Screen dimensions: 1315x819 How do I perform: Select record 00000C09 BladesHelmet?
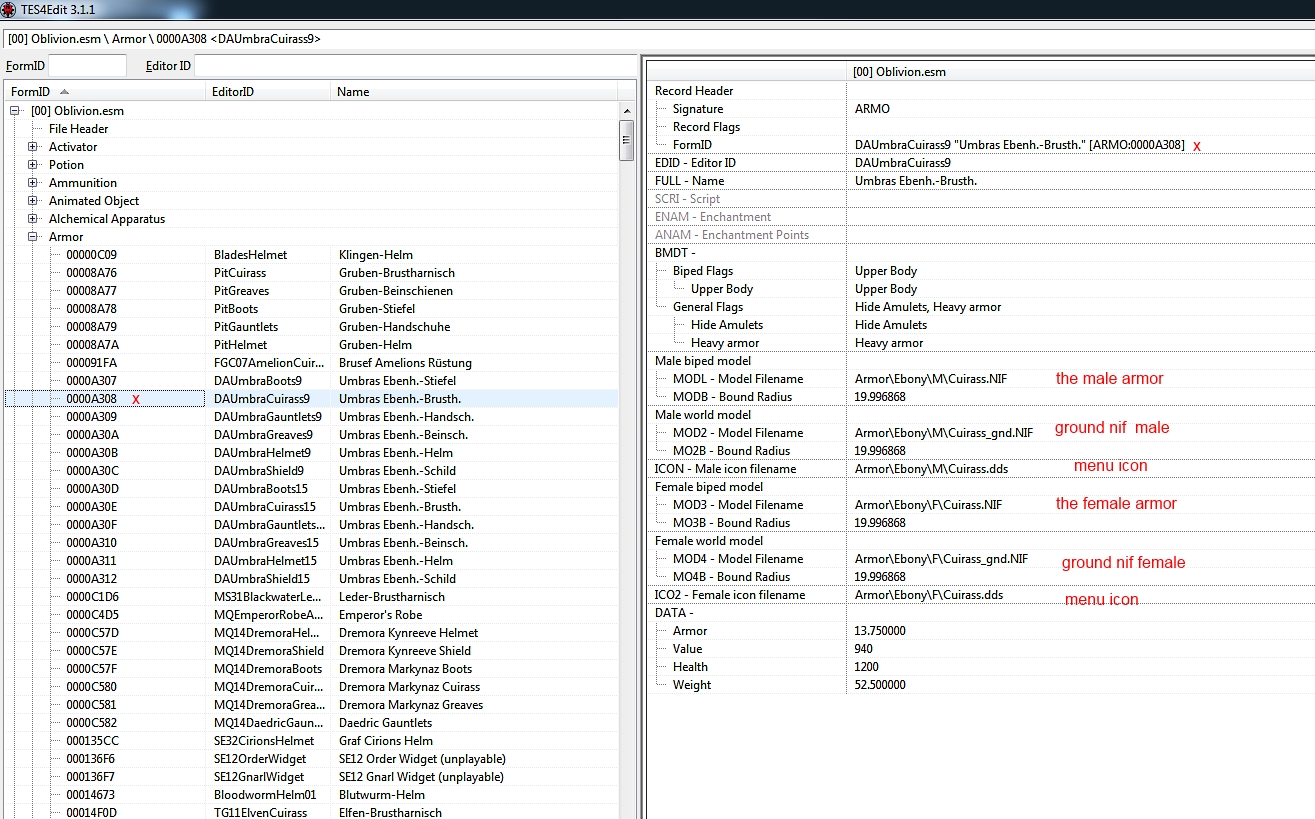pos(311,255)
